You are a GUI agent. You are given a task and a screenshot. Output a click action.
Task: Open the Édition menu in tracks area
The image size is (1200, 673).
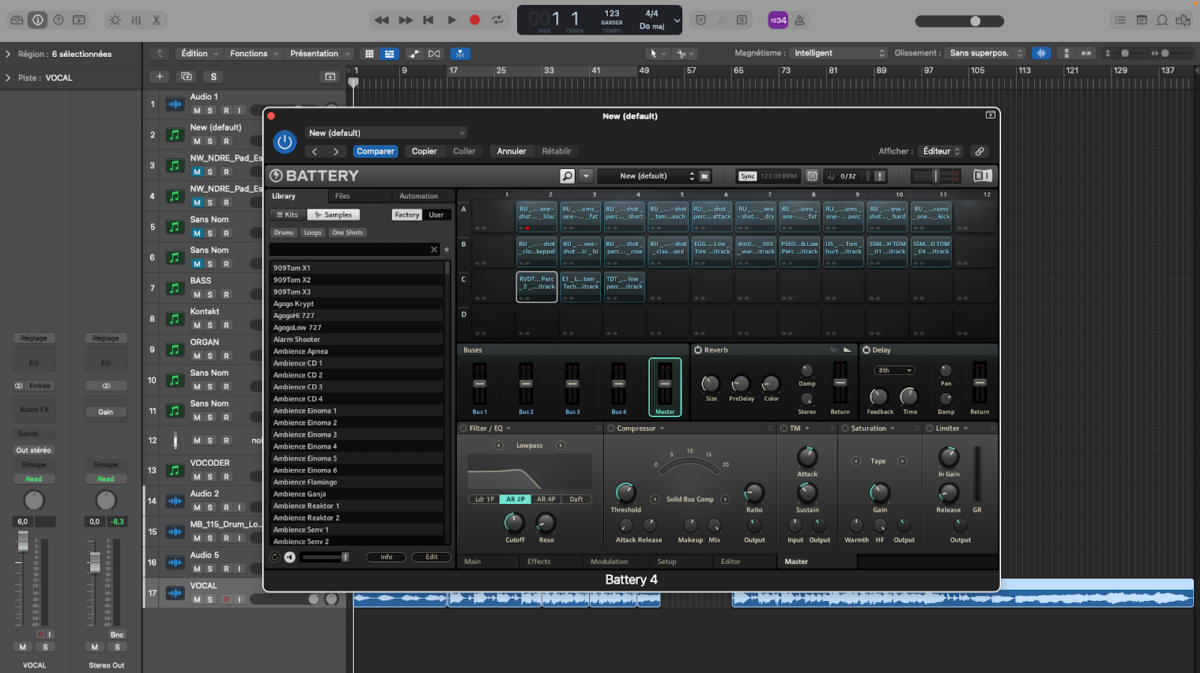(198, 53)
